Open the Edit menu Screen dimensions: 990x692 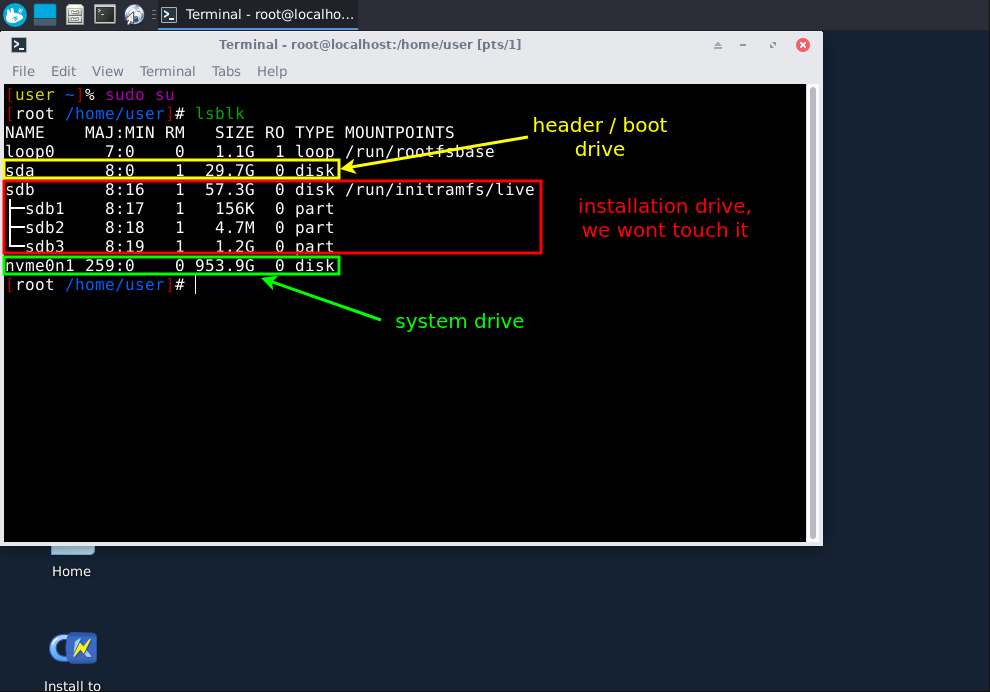click(63, 71)
